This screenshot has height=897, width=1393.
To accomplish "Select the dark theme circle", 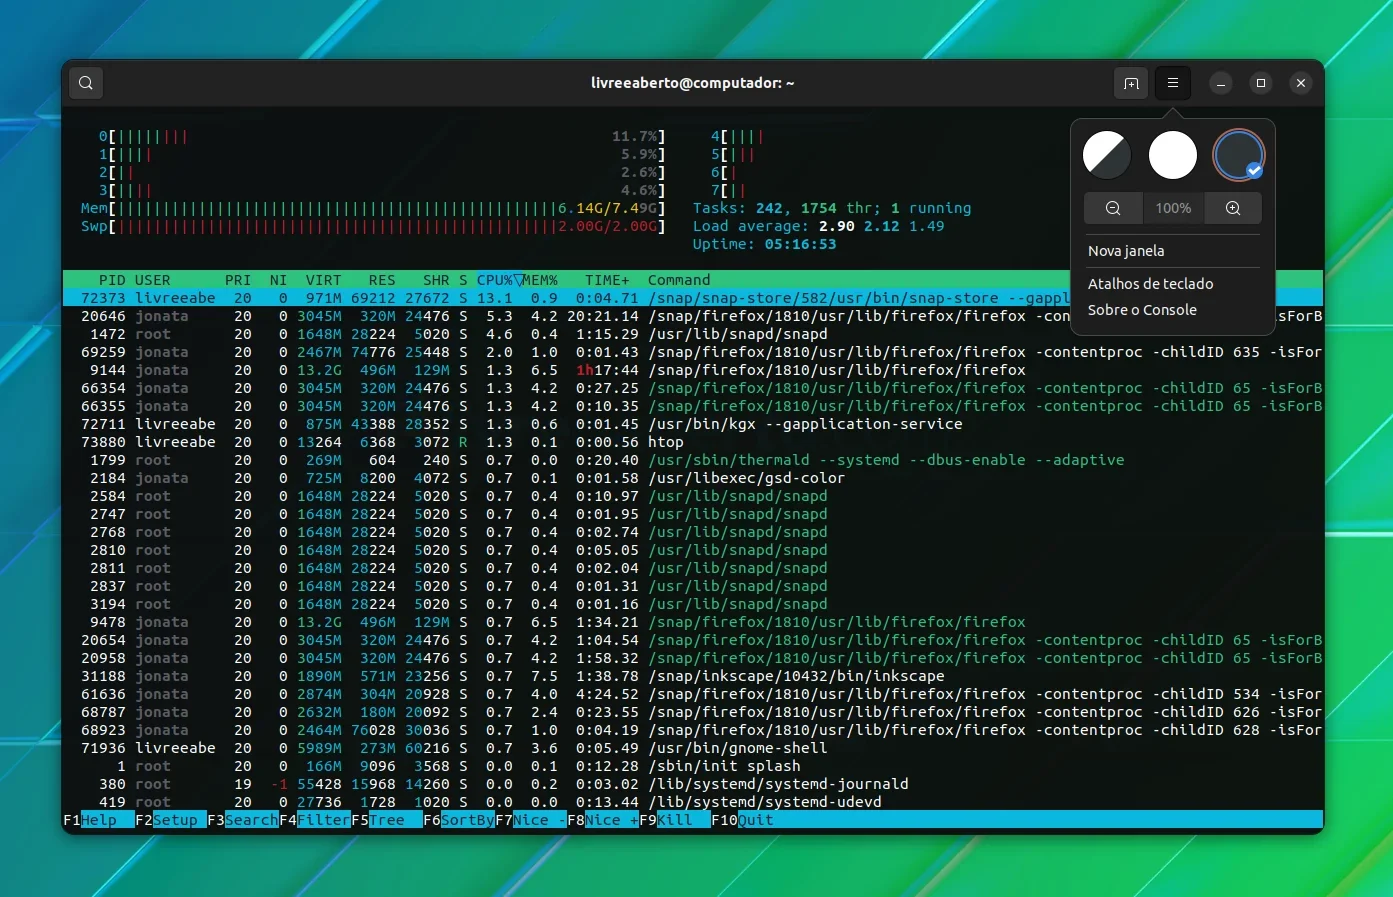I will coord(1239,155).
